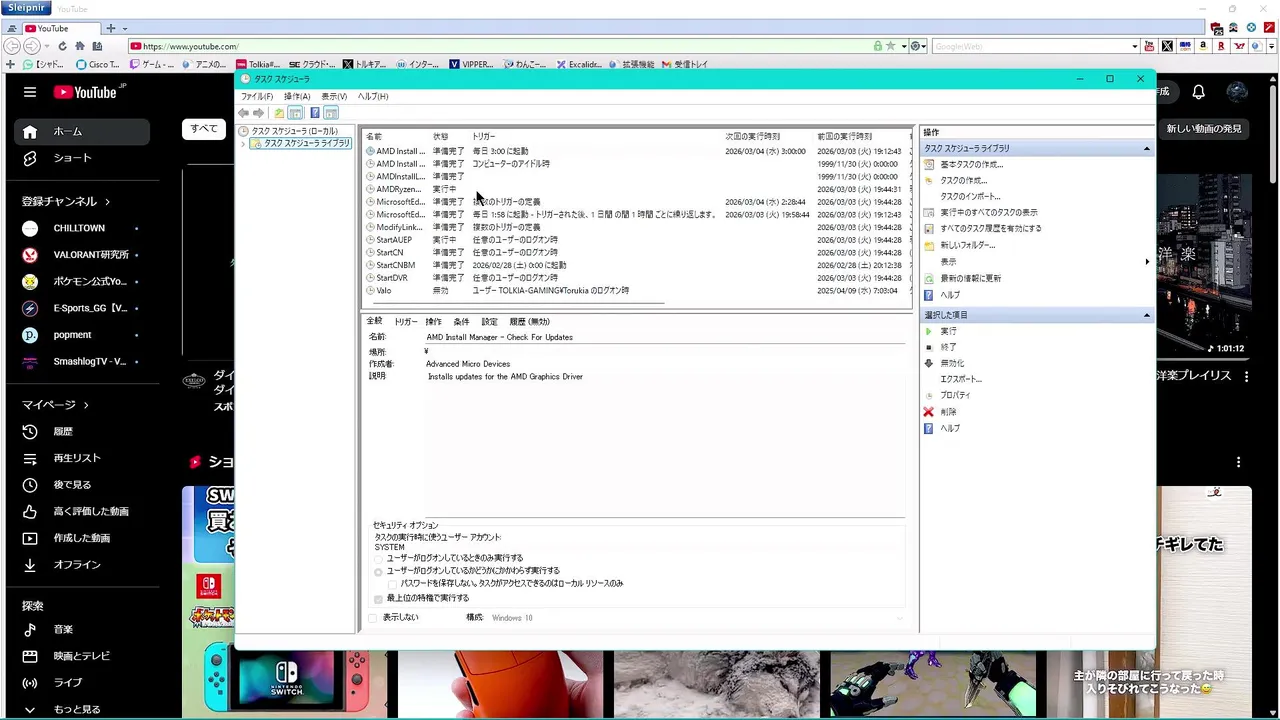Switch to the 条件 tab
This screenshot has height=720, width=1280.
tap(461, 322)
